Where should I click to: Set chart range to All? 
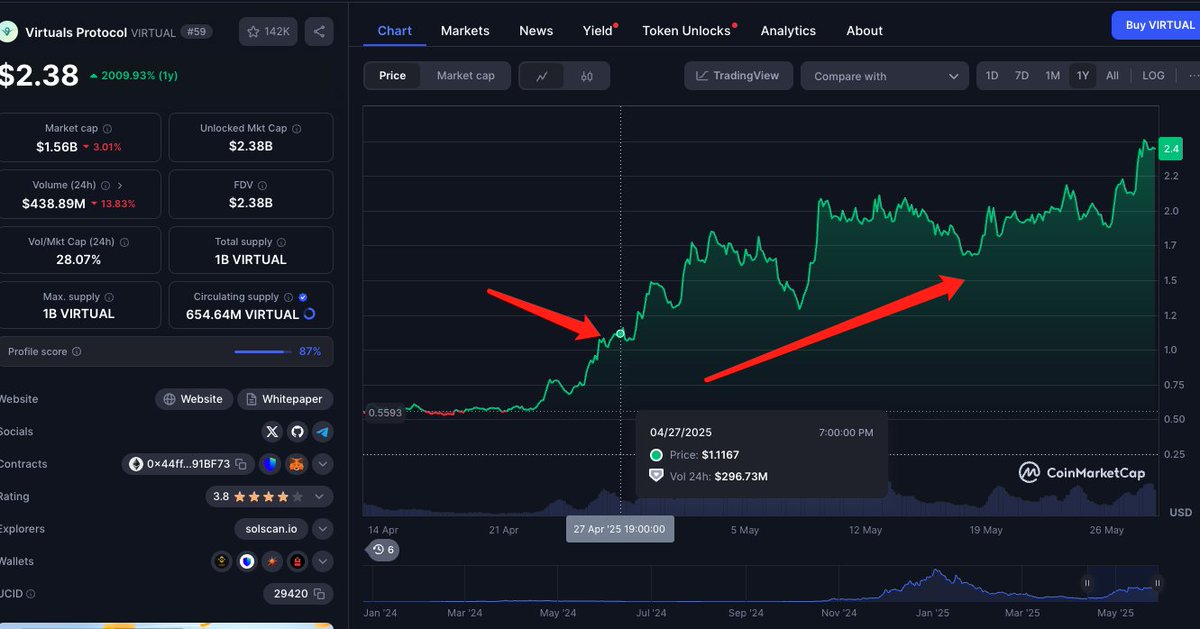point(1112,76)
